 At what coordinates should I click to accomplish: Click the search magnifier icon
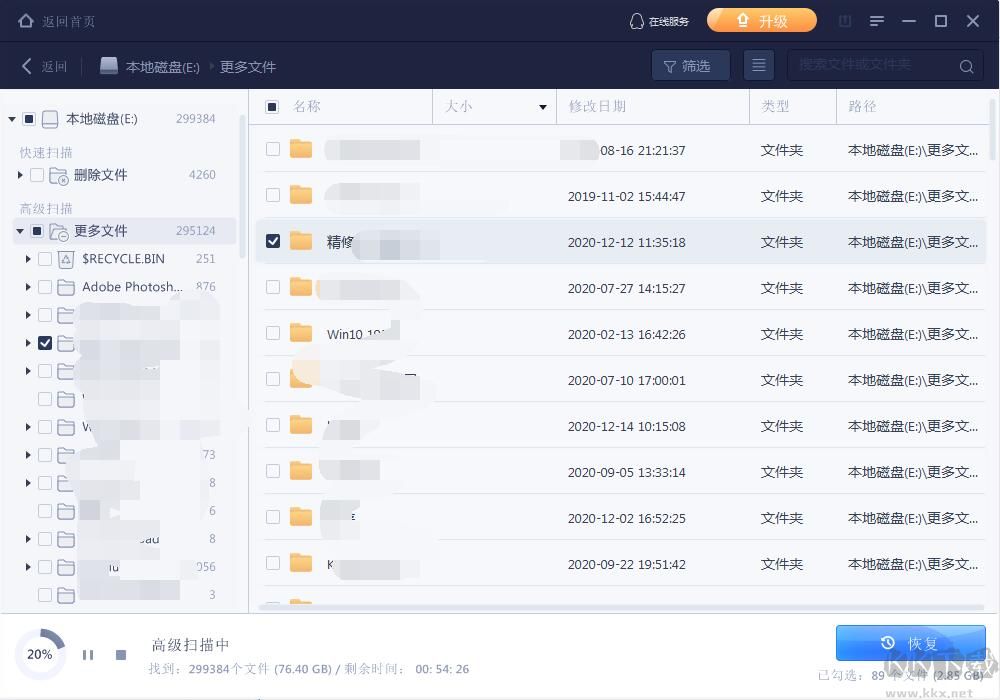tap(966, 65)
